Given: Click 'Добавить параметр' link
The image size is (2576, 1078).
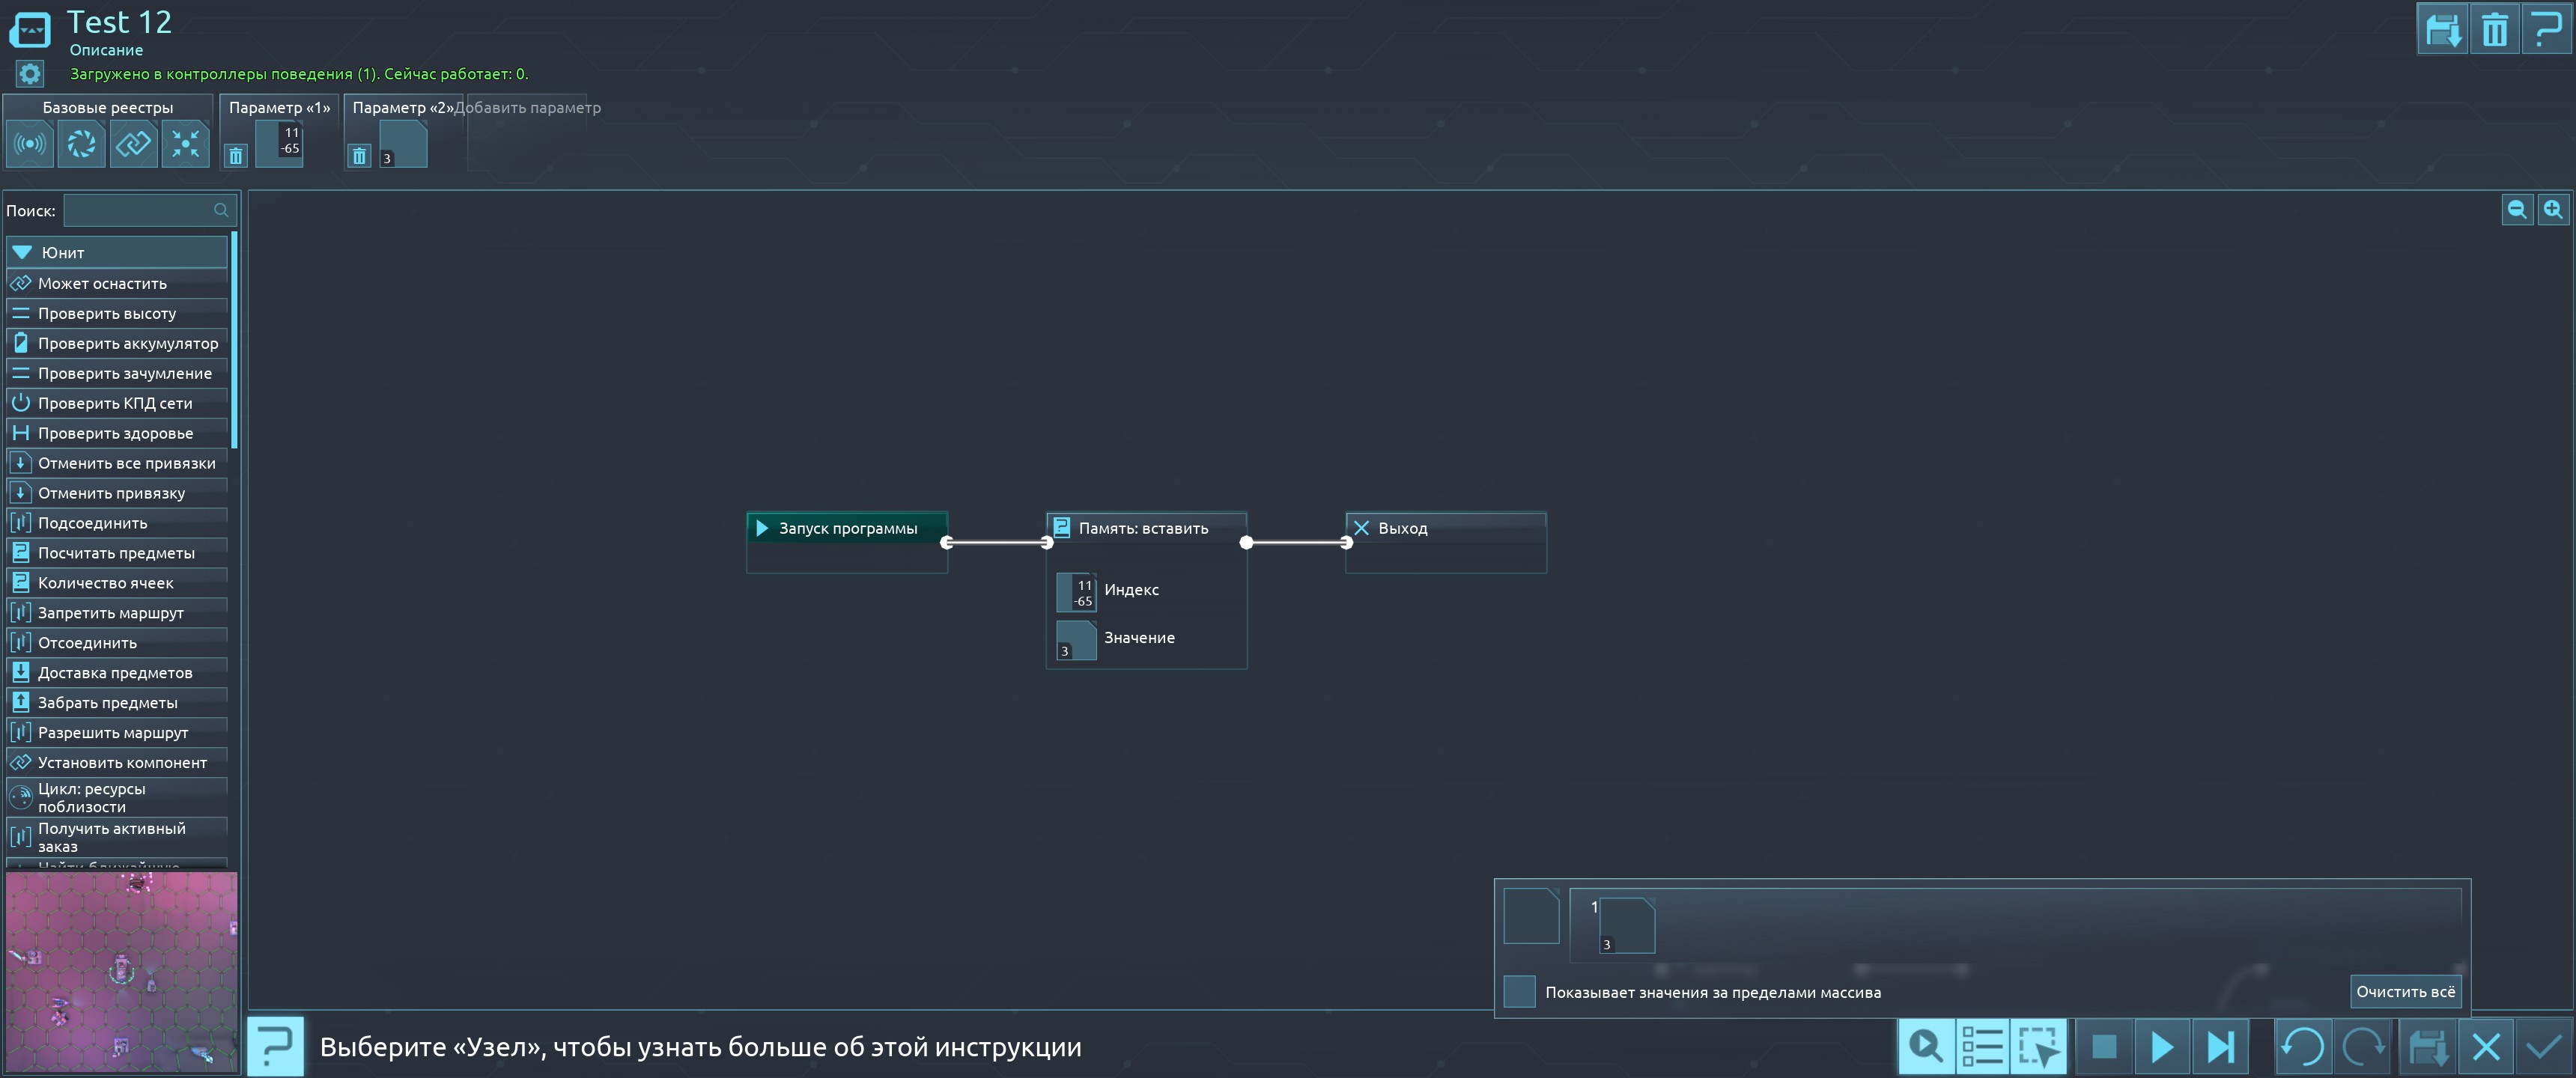Looking at the screenshot, I should [528, 108].
